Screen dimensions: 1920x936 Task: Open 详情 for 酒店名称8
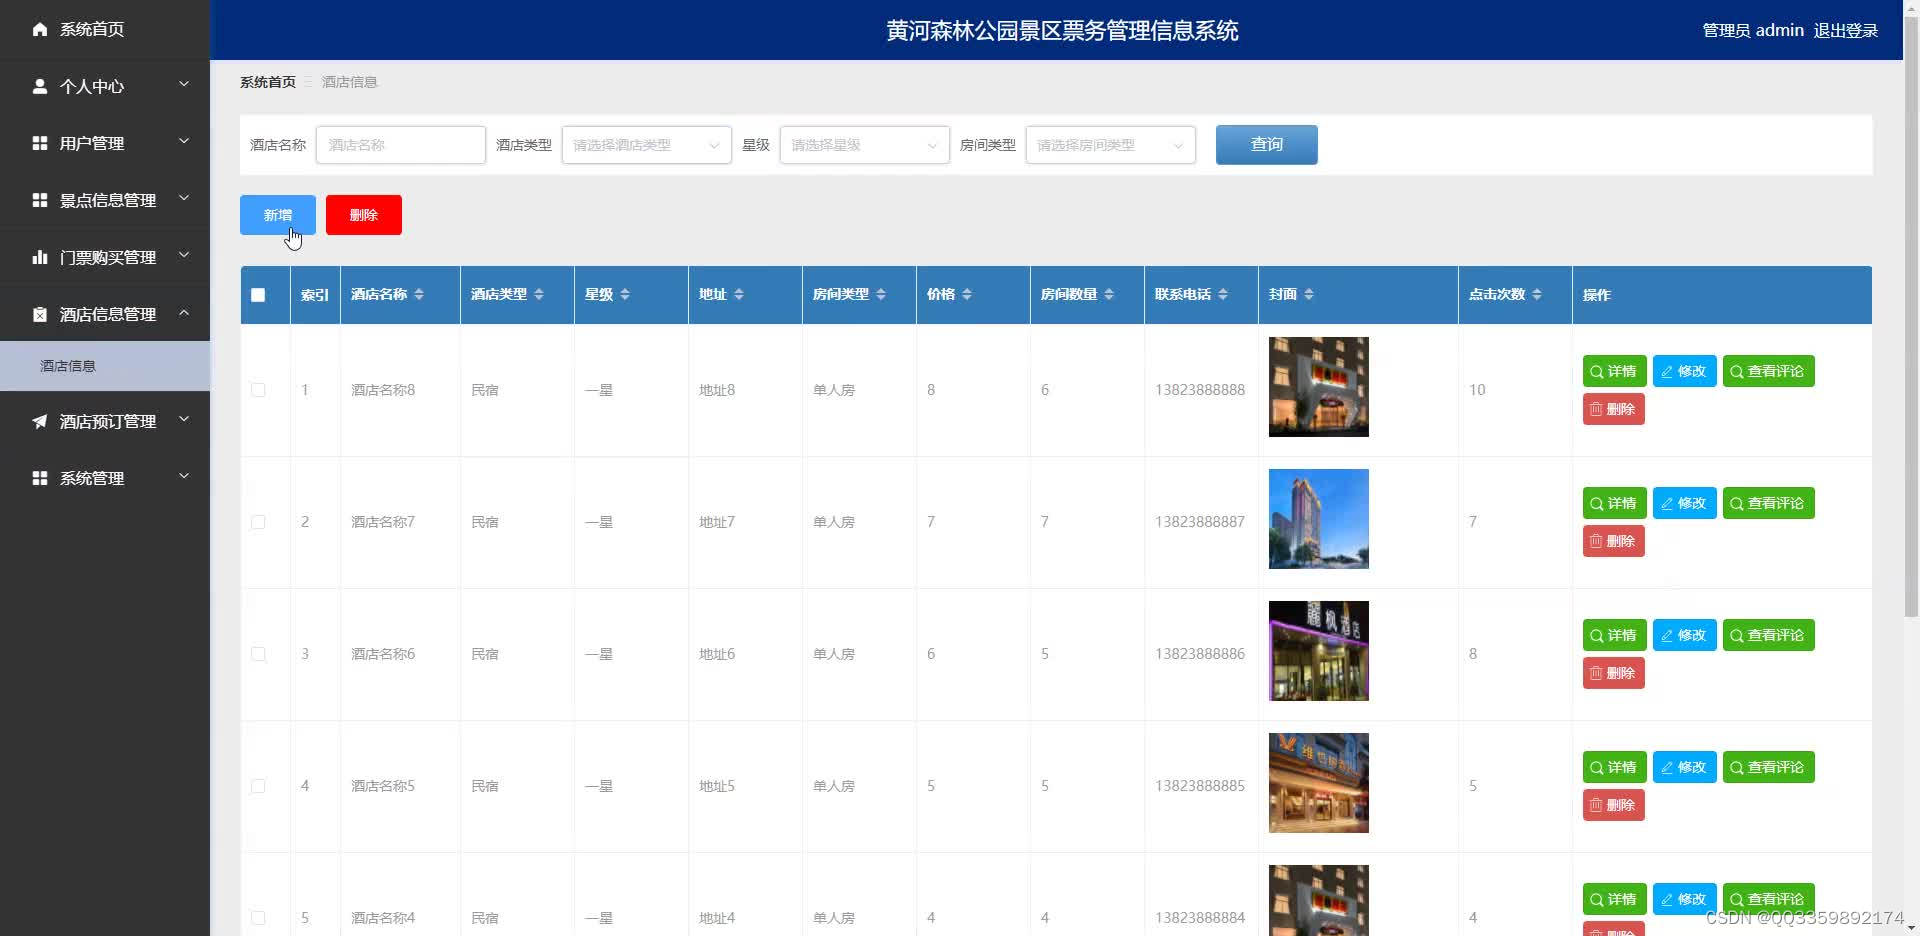coord(1614,371)
